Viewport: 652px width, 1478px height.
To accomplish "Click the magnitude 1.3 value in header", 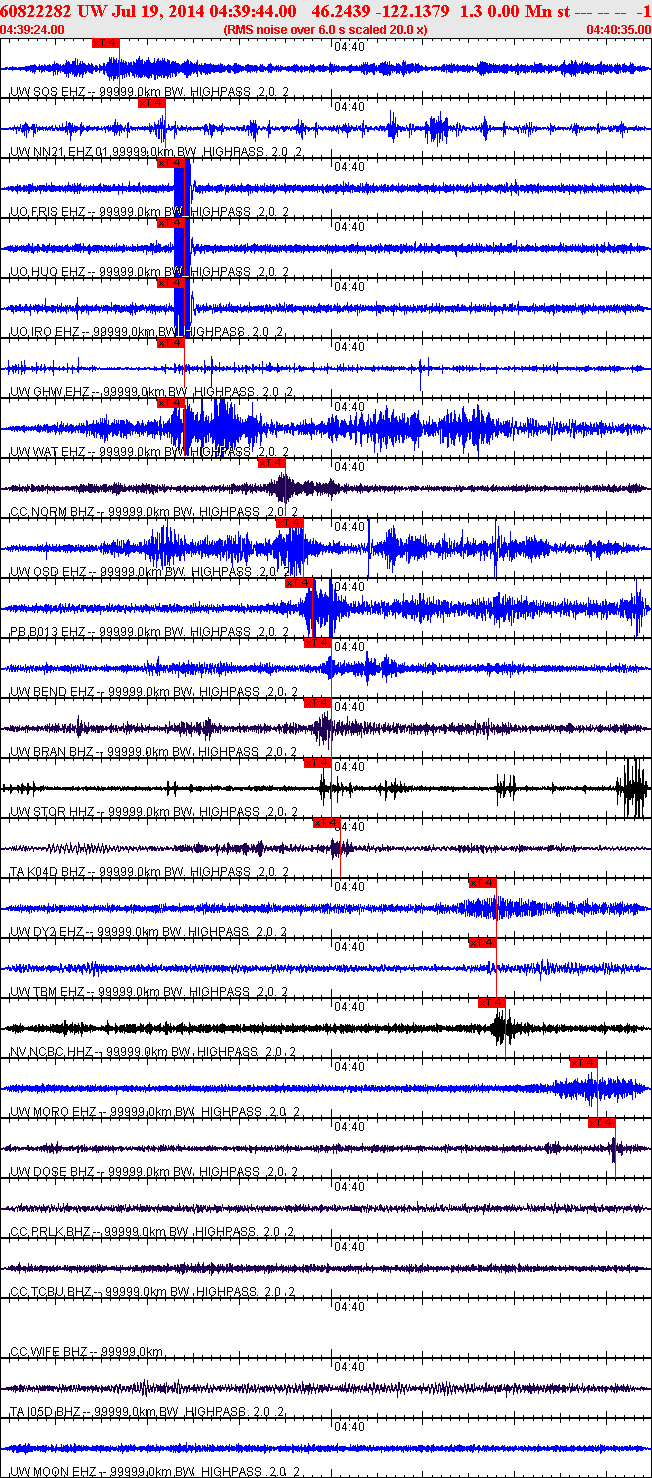I will pyautogui.click(x=469, y=10).
